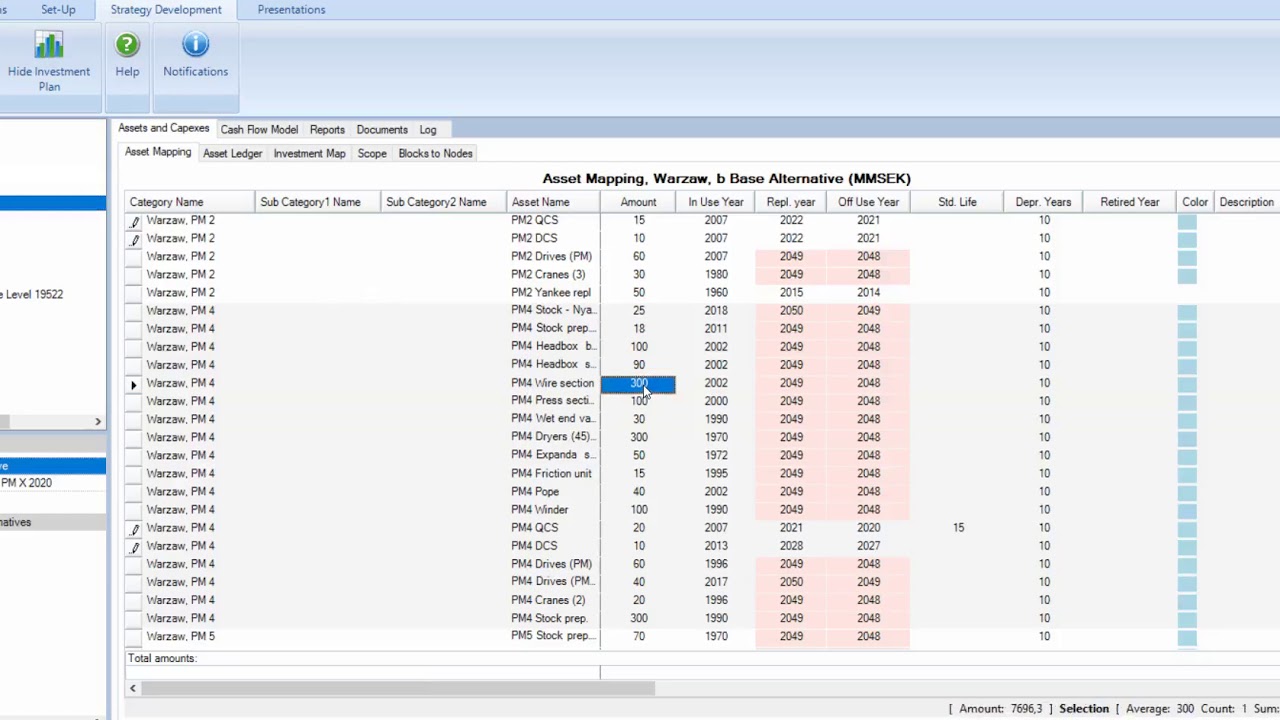Switch to the Set-Up ribbon tab
Screen dimensions: 1280x720
coord(58,10)
